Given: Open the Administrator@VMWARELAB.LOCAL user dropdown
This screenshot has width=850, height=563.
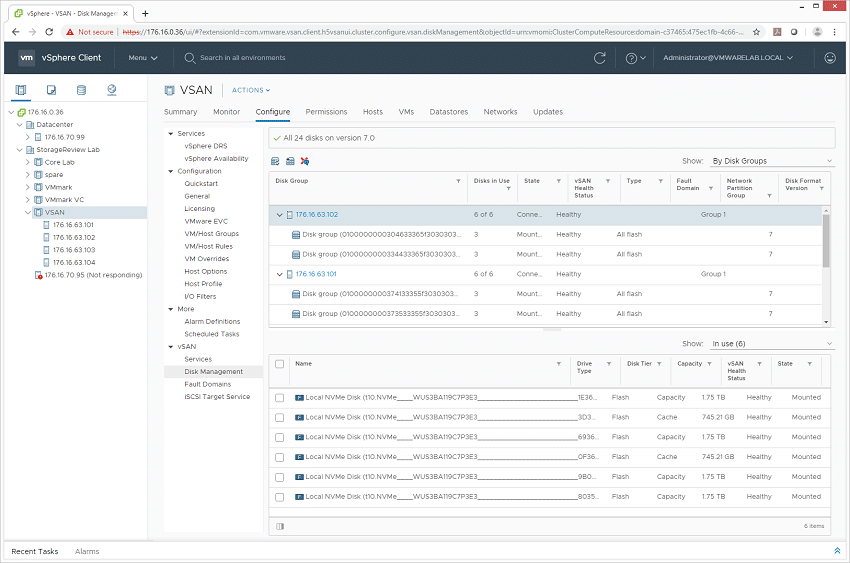Looking at the screenshot, I should [x=728, y=57].
